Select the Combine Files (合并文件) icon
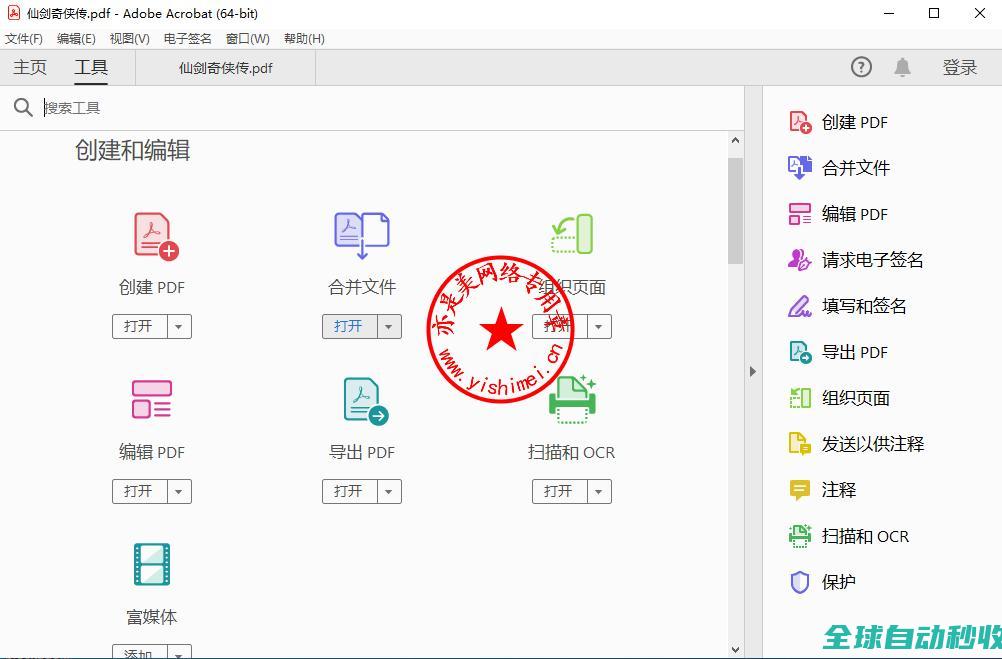Image resolution: width=1002 pixels, height=659 pixels. coord(361,235)
